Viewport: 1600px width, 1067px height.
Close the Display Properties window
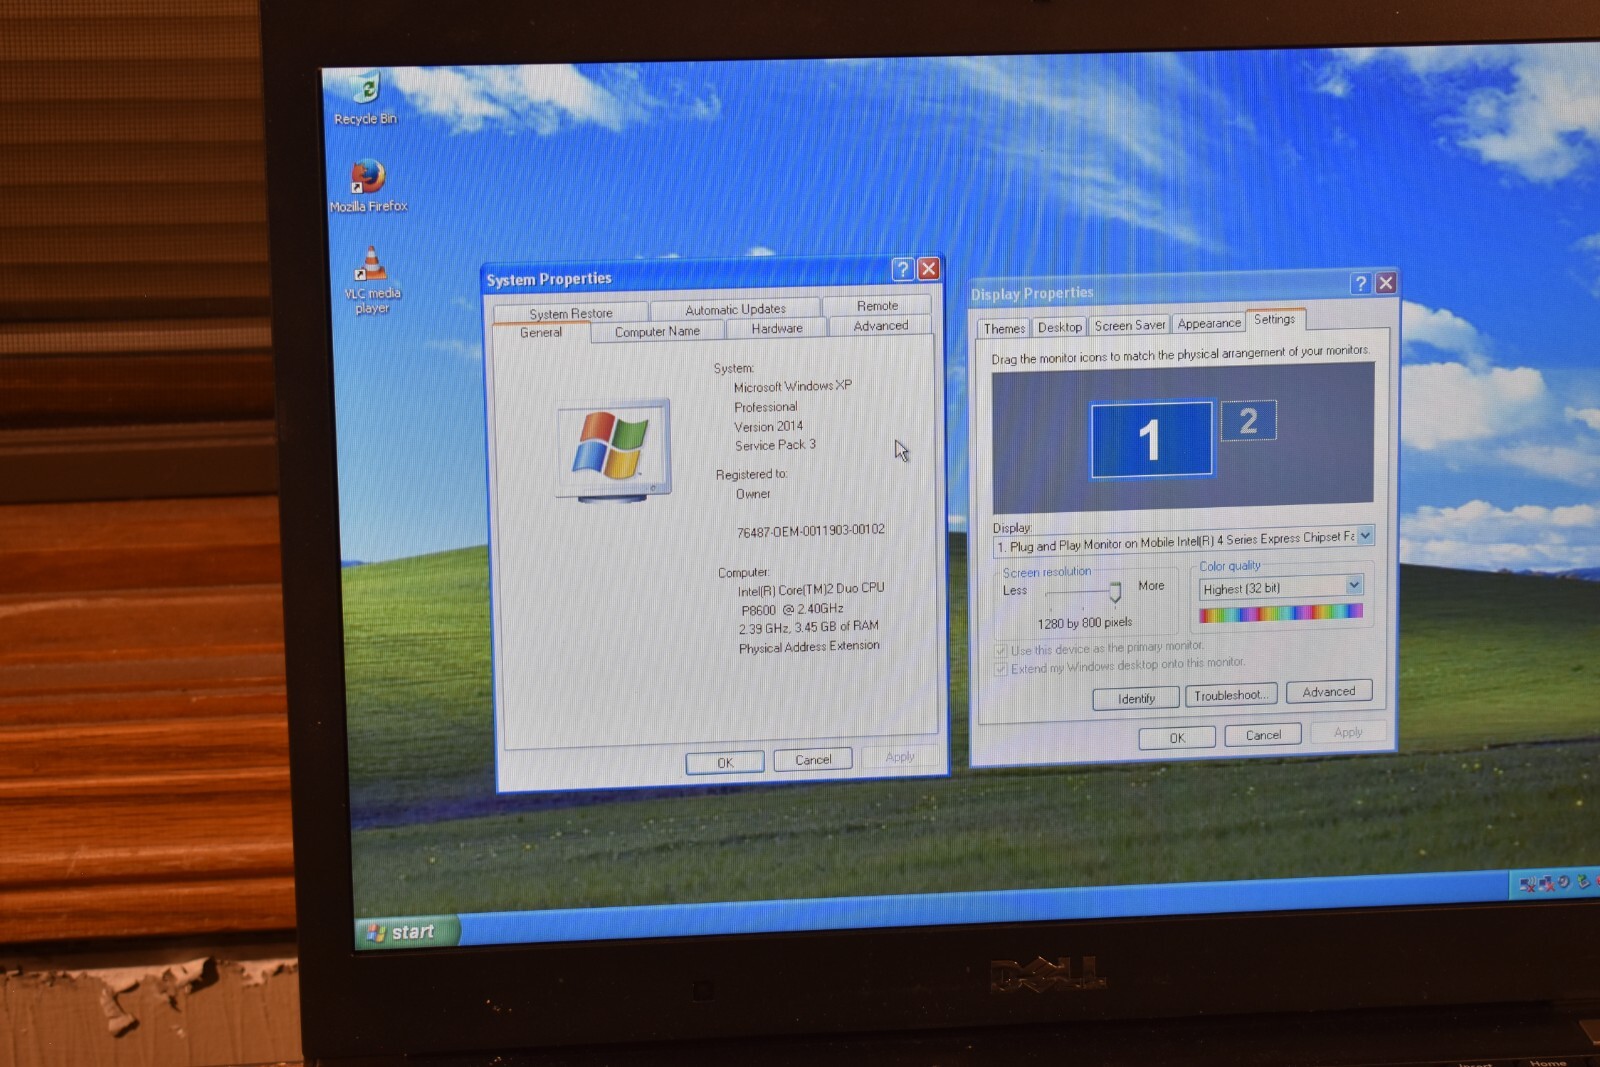click(1386, 283)
